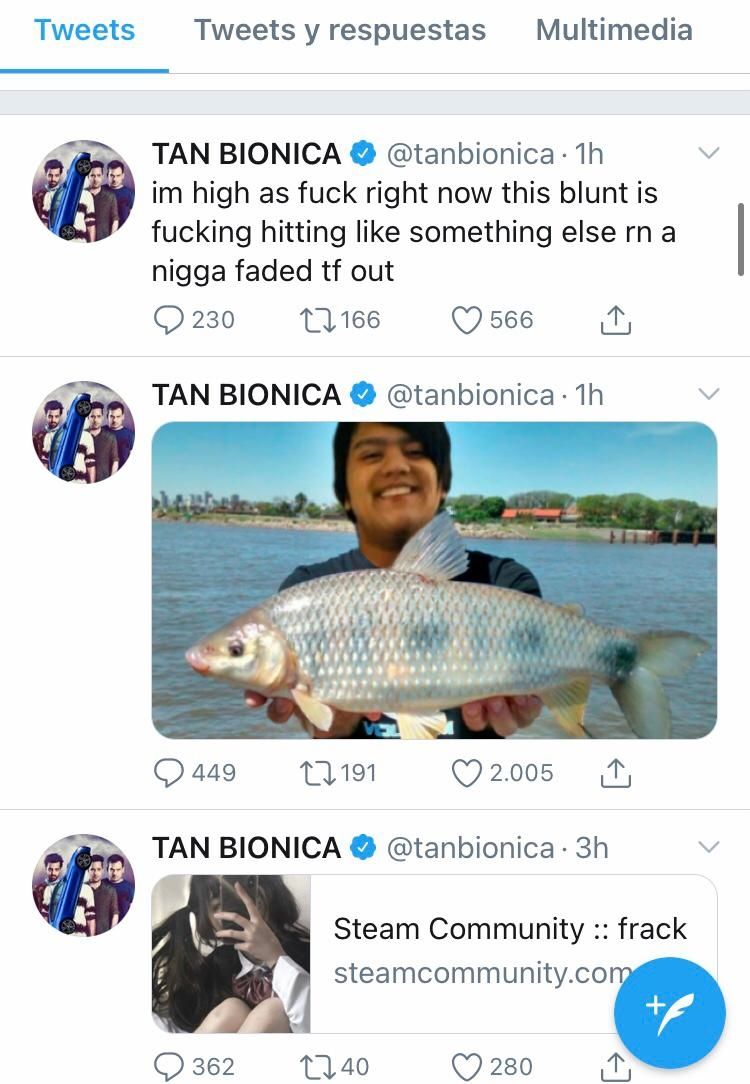750x1084 pixels.
Task: Open the chevron menu on the first tweet
Action: (x=708, y=154)
